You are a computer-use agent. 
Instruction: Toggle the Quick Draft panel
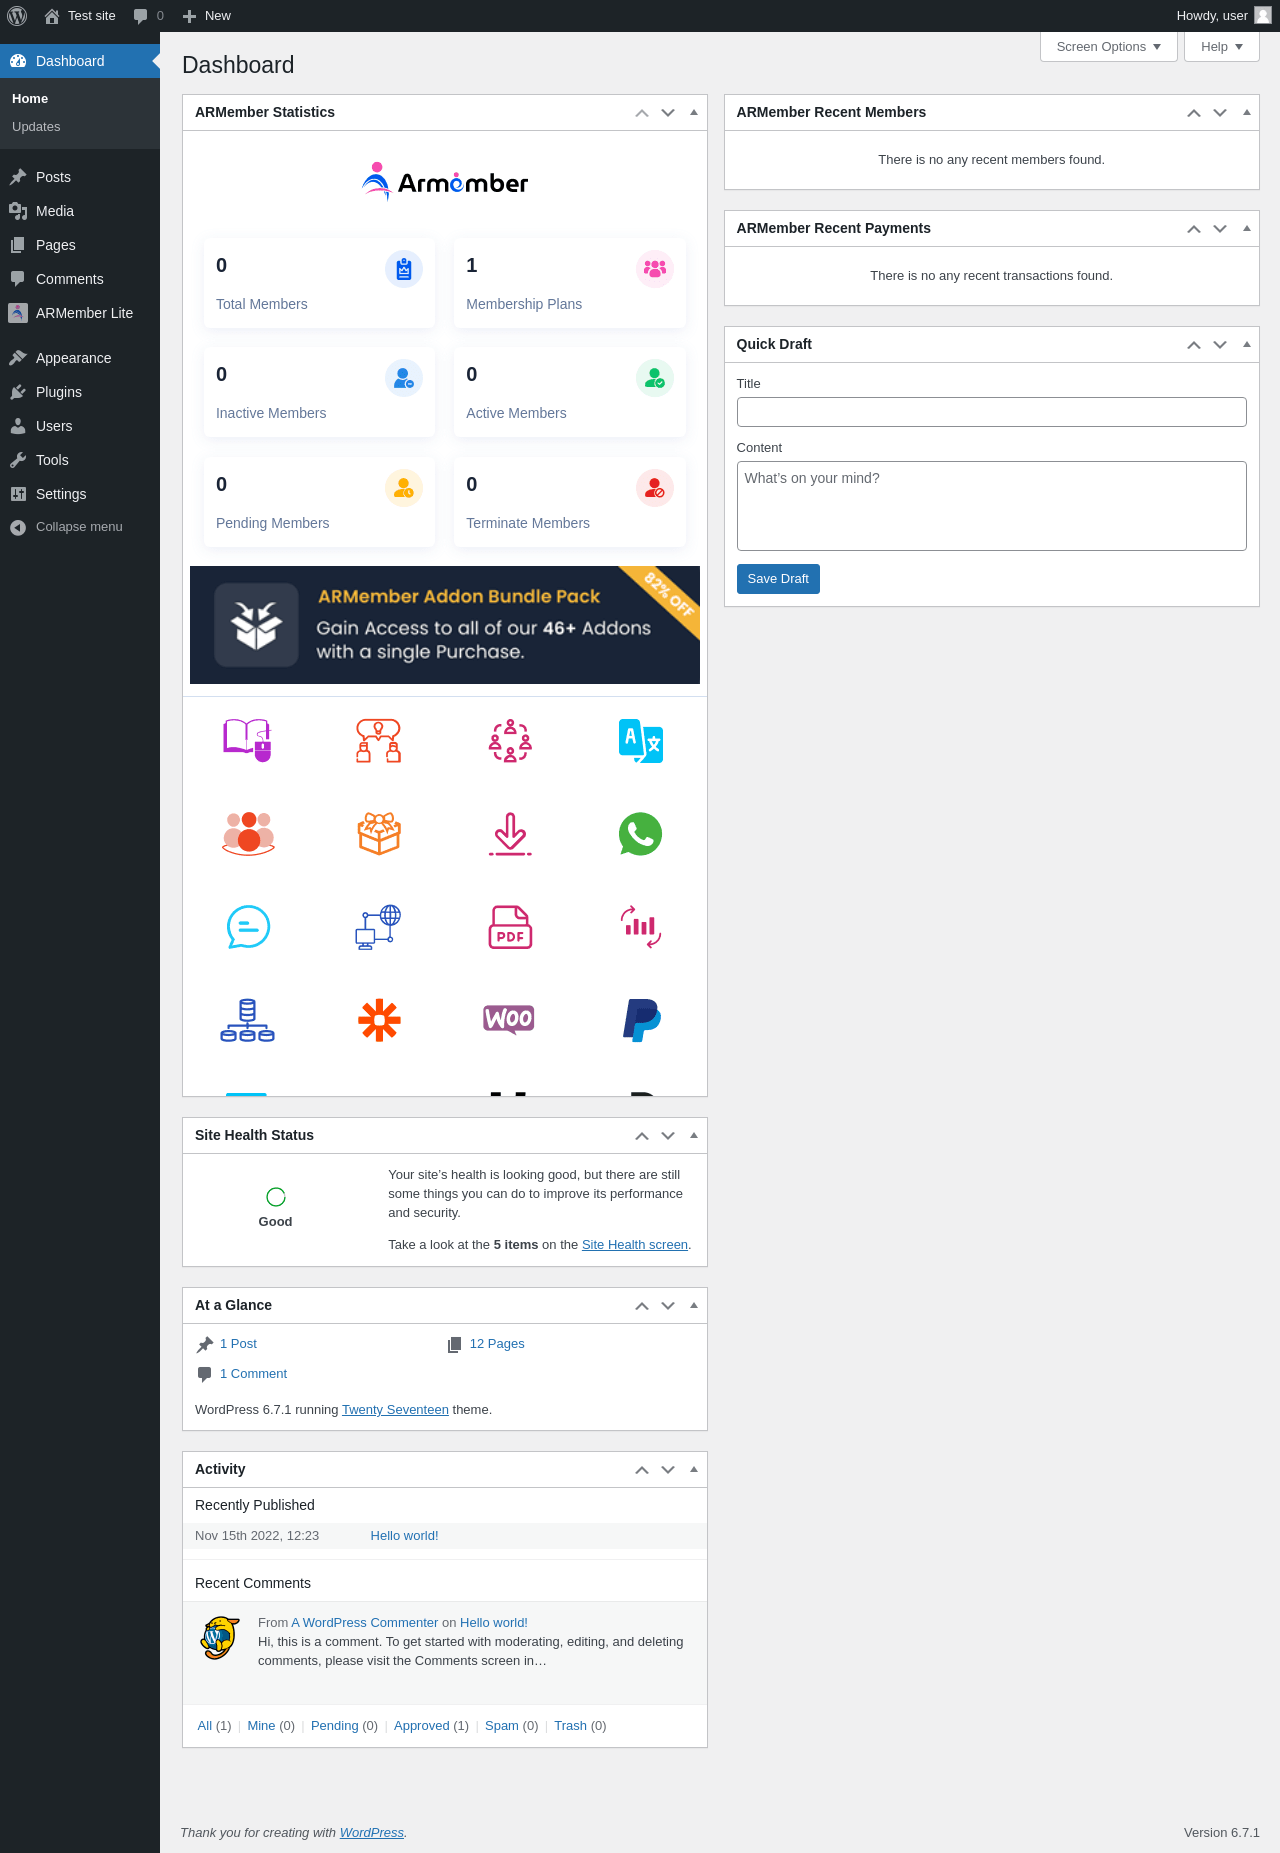click(1247, 344)
